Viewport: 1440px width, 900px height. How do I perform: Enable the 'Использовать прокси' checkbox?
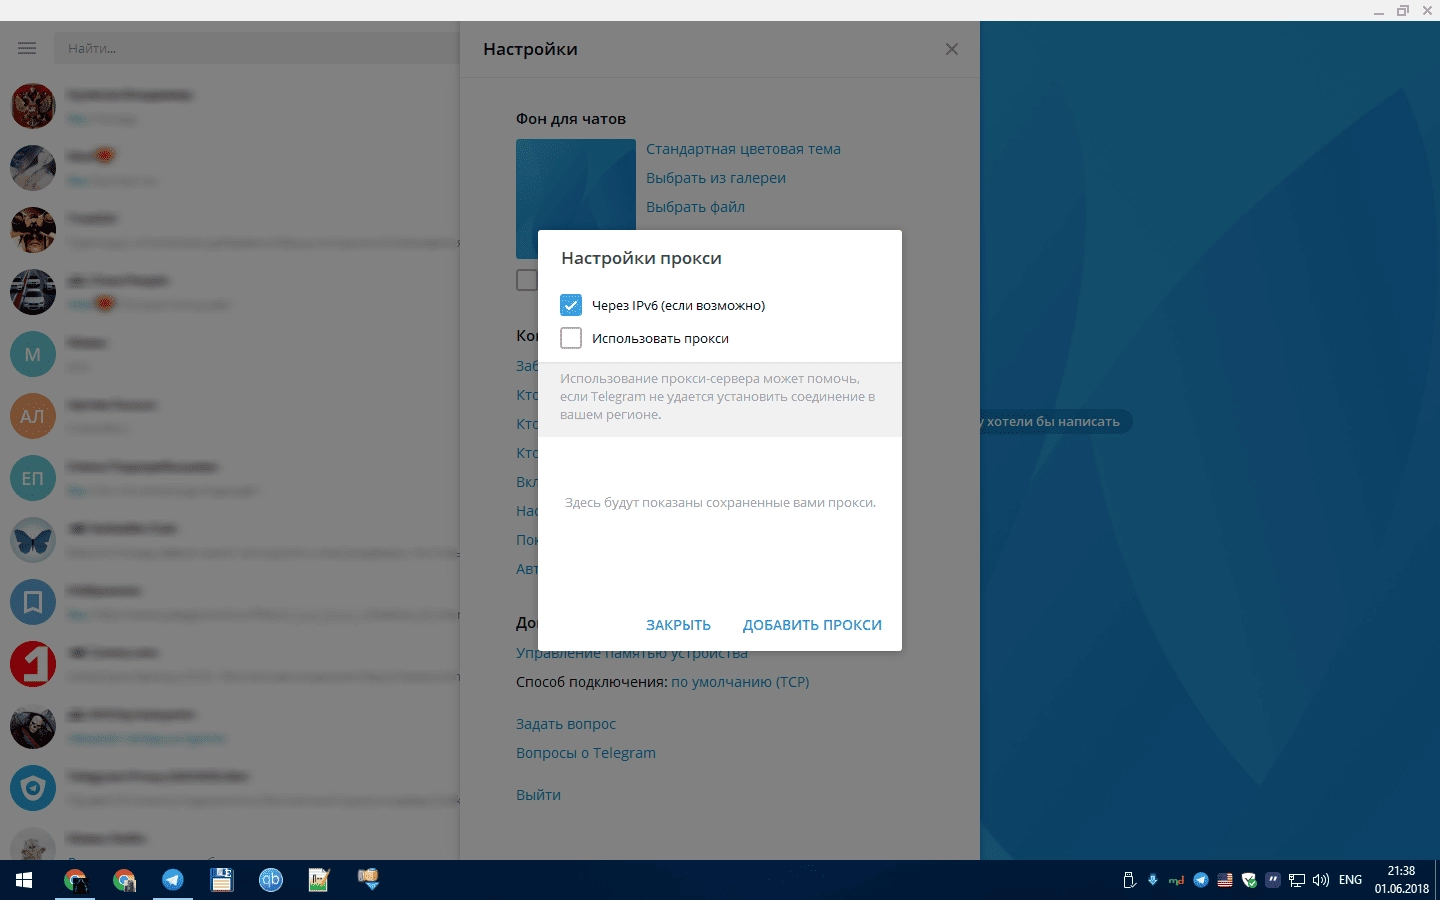(x=571, y=338)
